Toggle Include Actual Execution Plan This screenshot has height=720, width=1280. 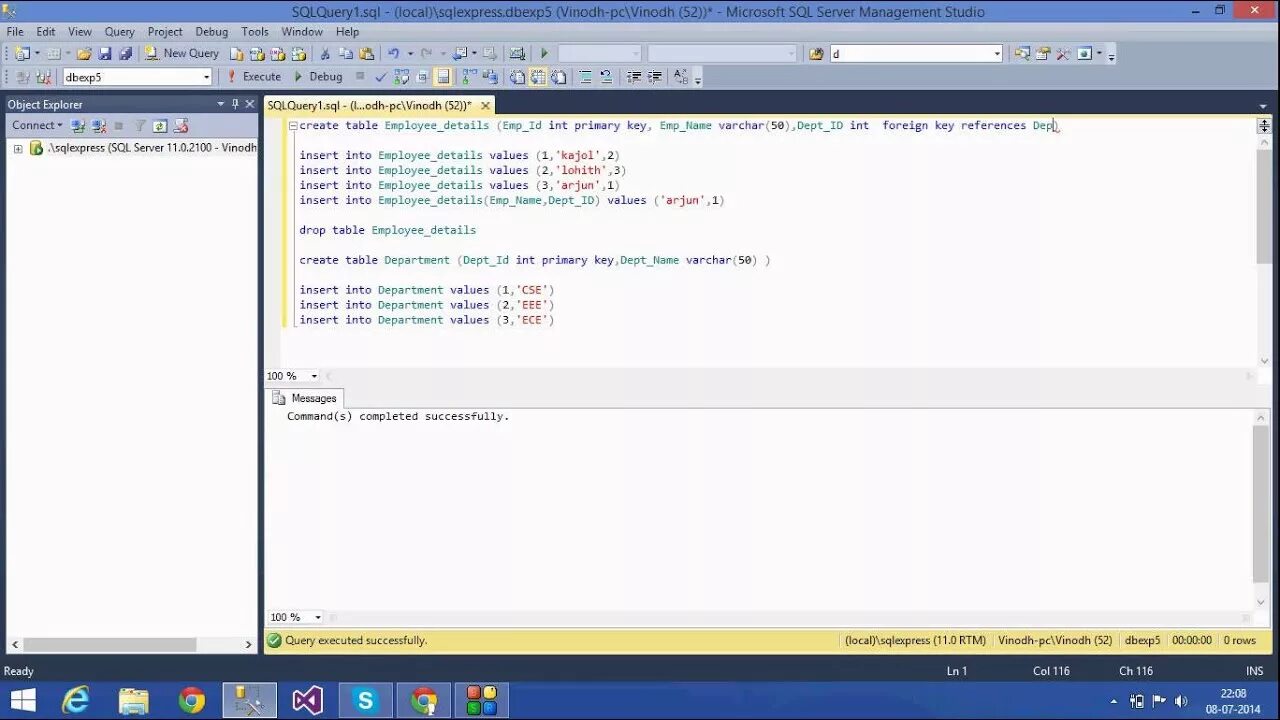click(x=469, y=76)
